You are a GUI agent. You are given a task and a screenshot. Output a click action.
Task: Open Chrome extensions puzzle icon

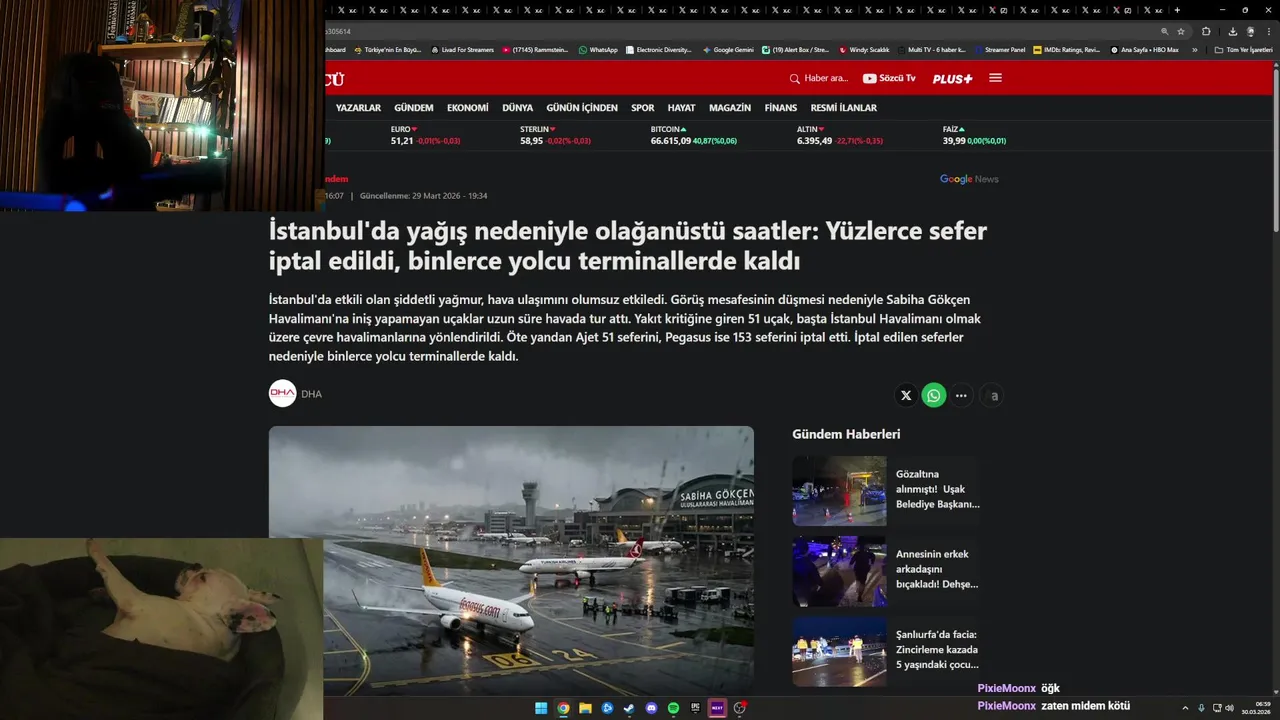[1206, 31]
